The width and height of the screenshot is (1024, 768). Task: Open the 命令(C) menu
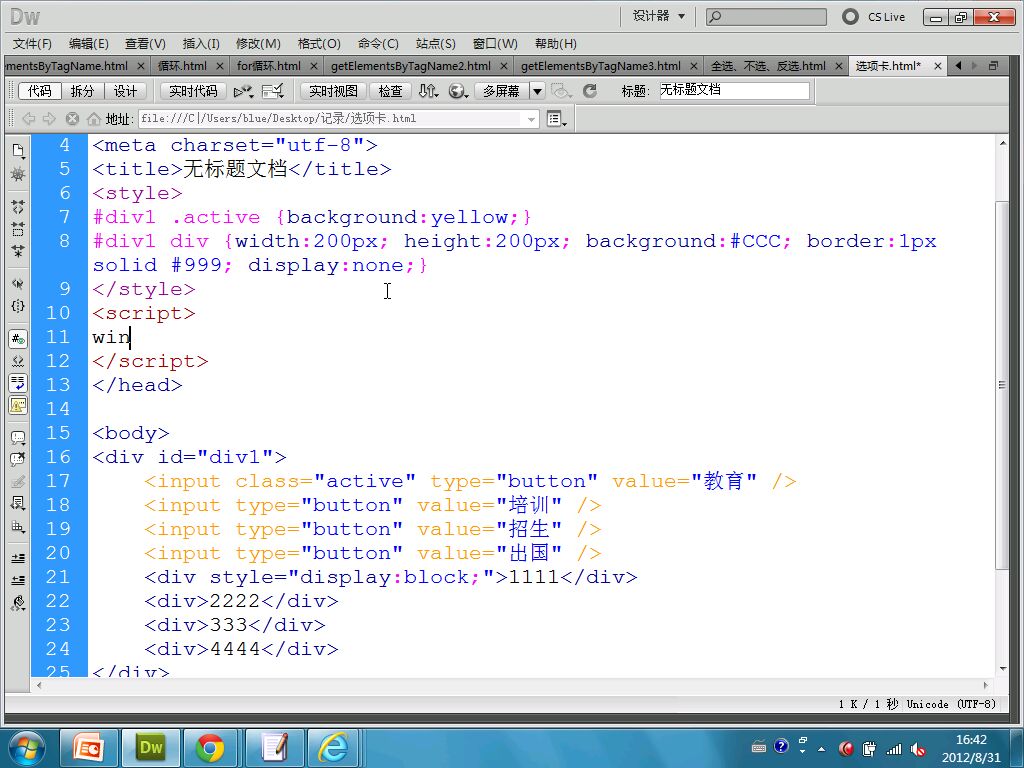pos(378,44)
